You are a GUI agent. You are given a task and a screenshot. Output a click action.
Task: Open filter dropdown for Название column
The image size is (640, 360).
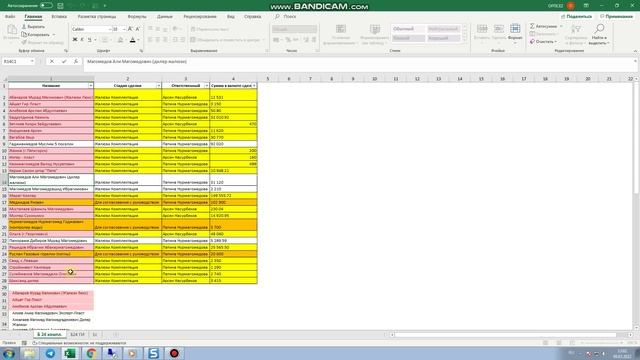point(91,86)
